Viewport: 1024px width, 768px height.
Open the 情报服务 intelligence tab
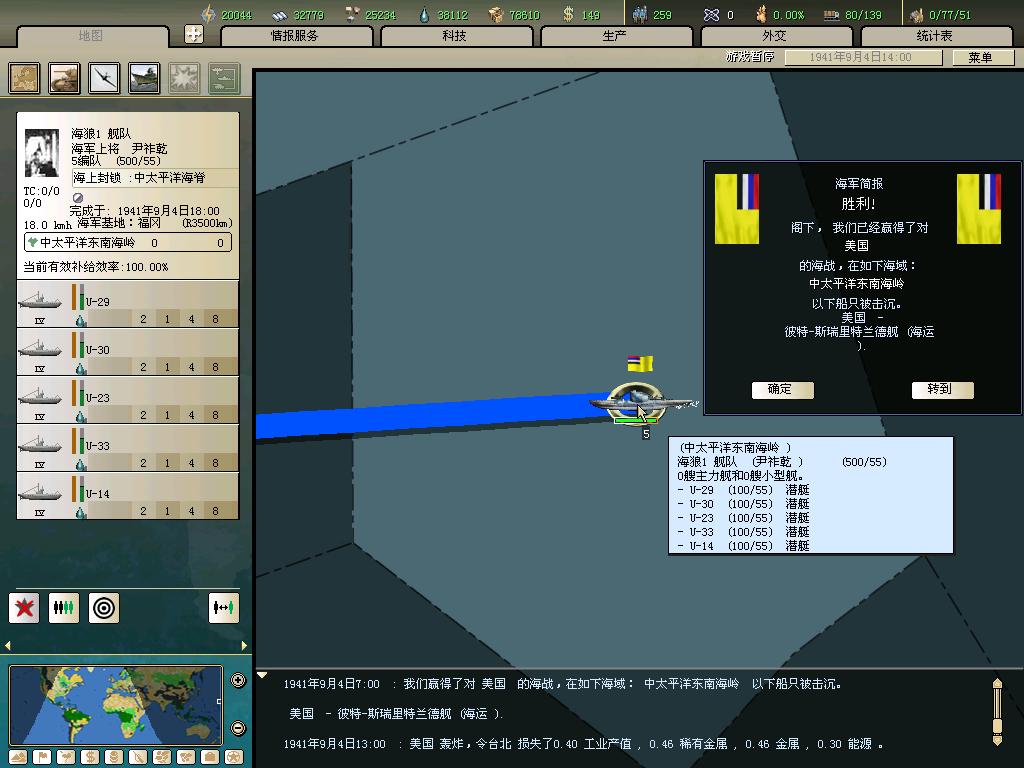296,36
